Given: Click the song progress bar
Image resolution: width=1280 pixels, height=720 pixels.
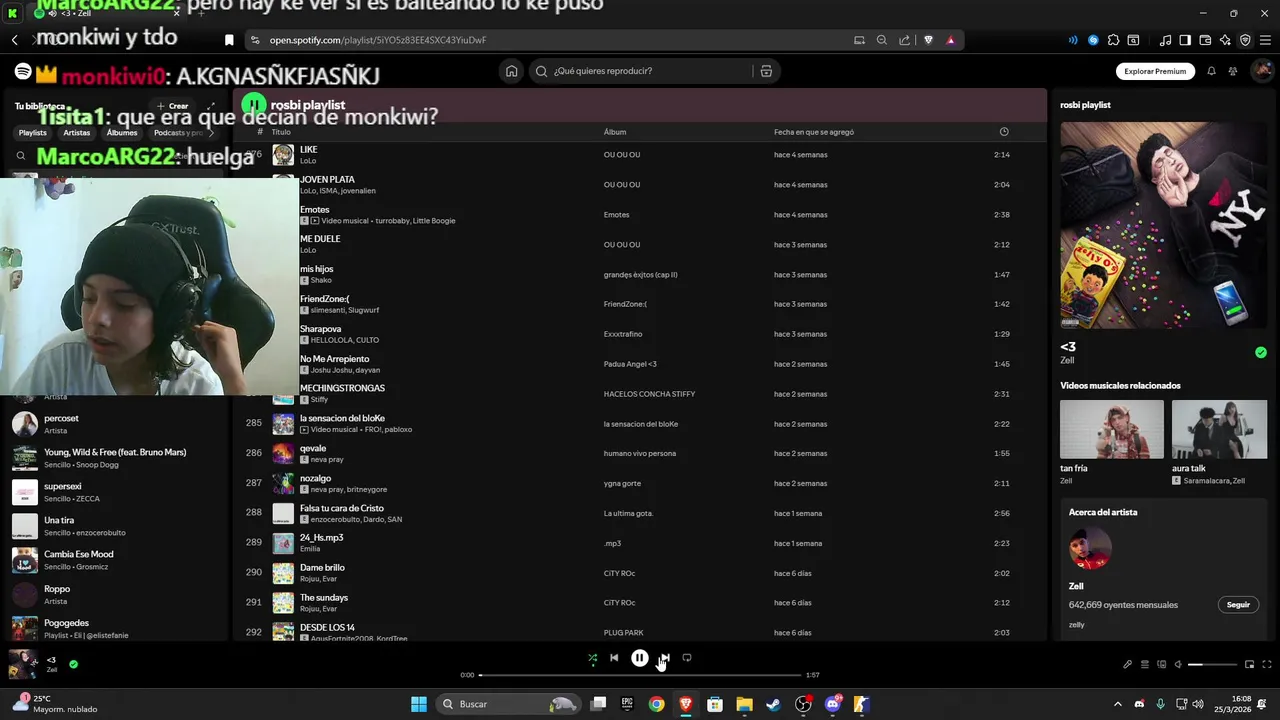Looking at the screenshot, I should pyautogui.click(x=640, y=675).
